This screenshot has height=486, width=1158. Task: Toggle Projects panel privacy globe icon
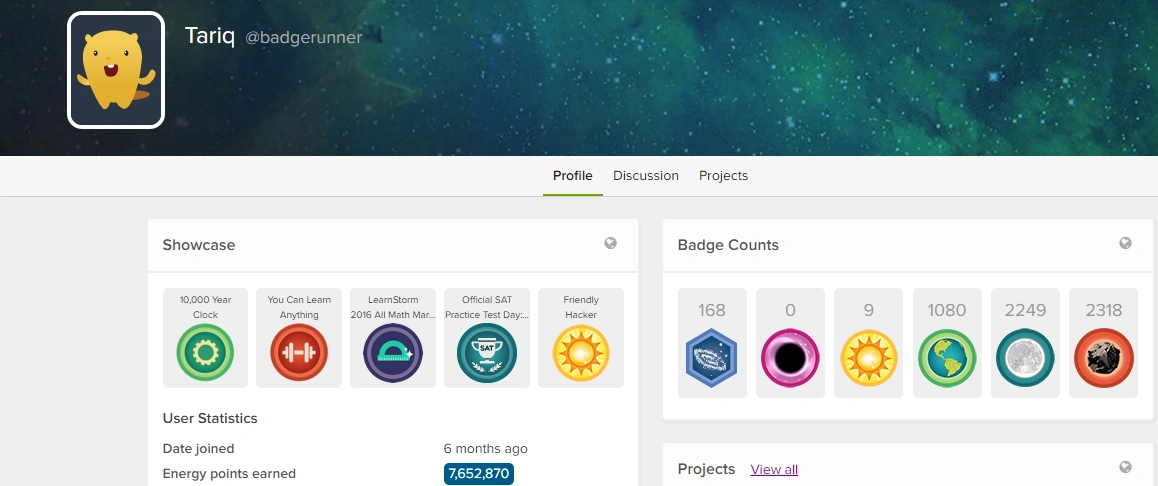1125,467
